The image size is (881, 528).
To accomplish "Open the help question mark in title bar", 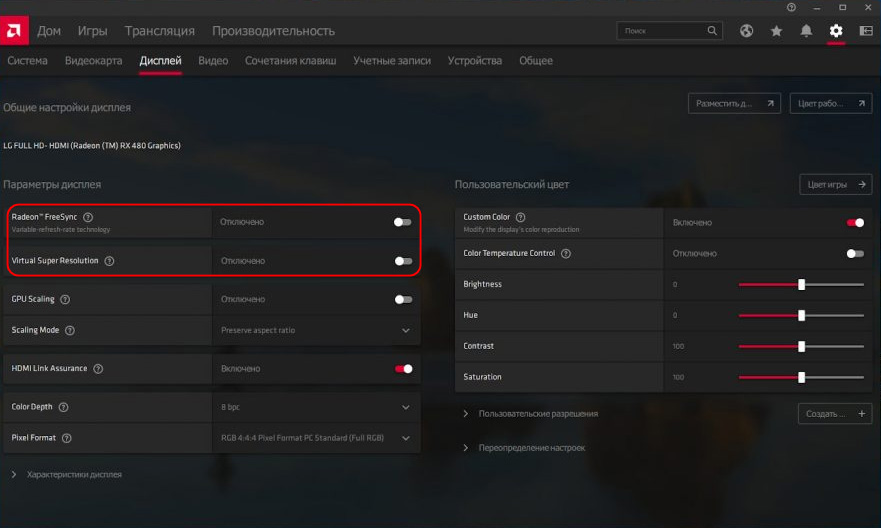I will pos(791,7).
